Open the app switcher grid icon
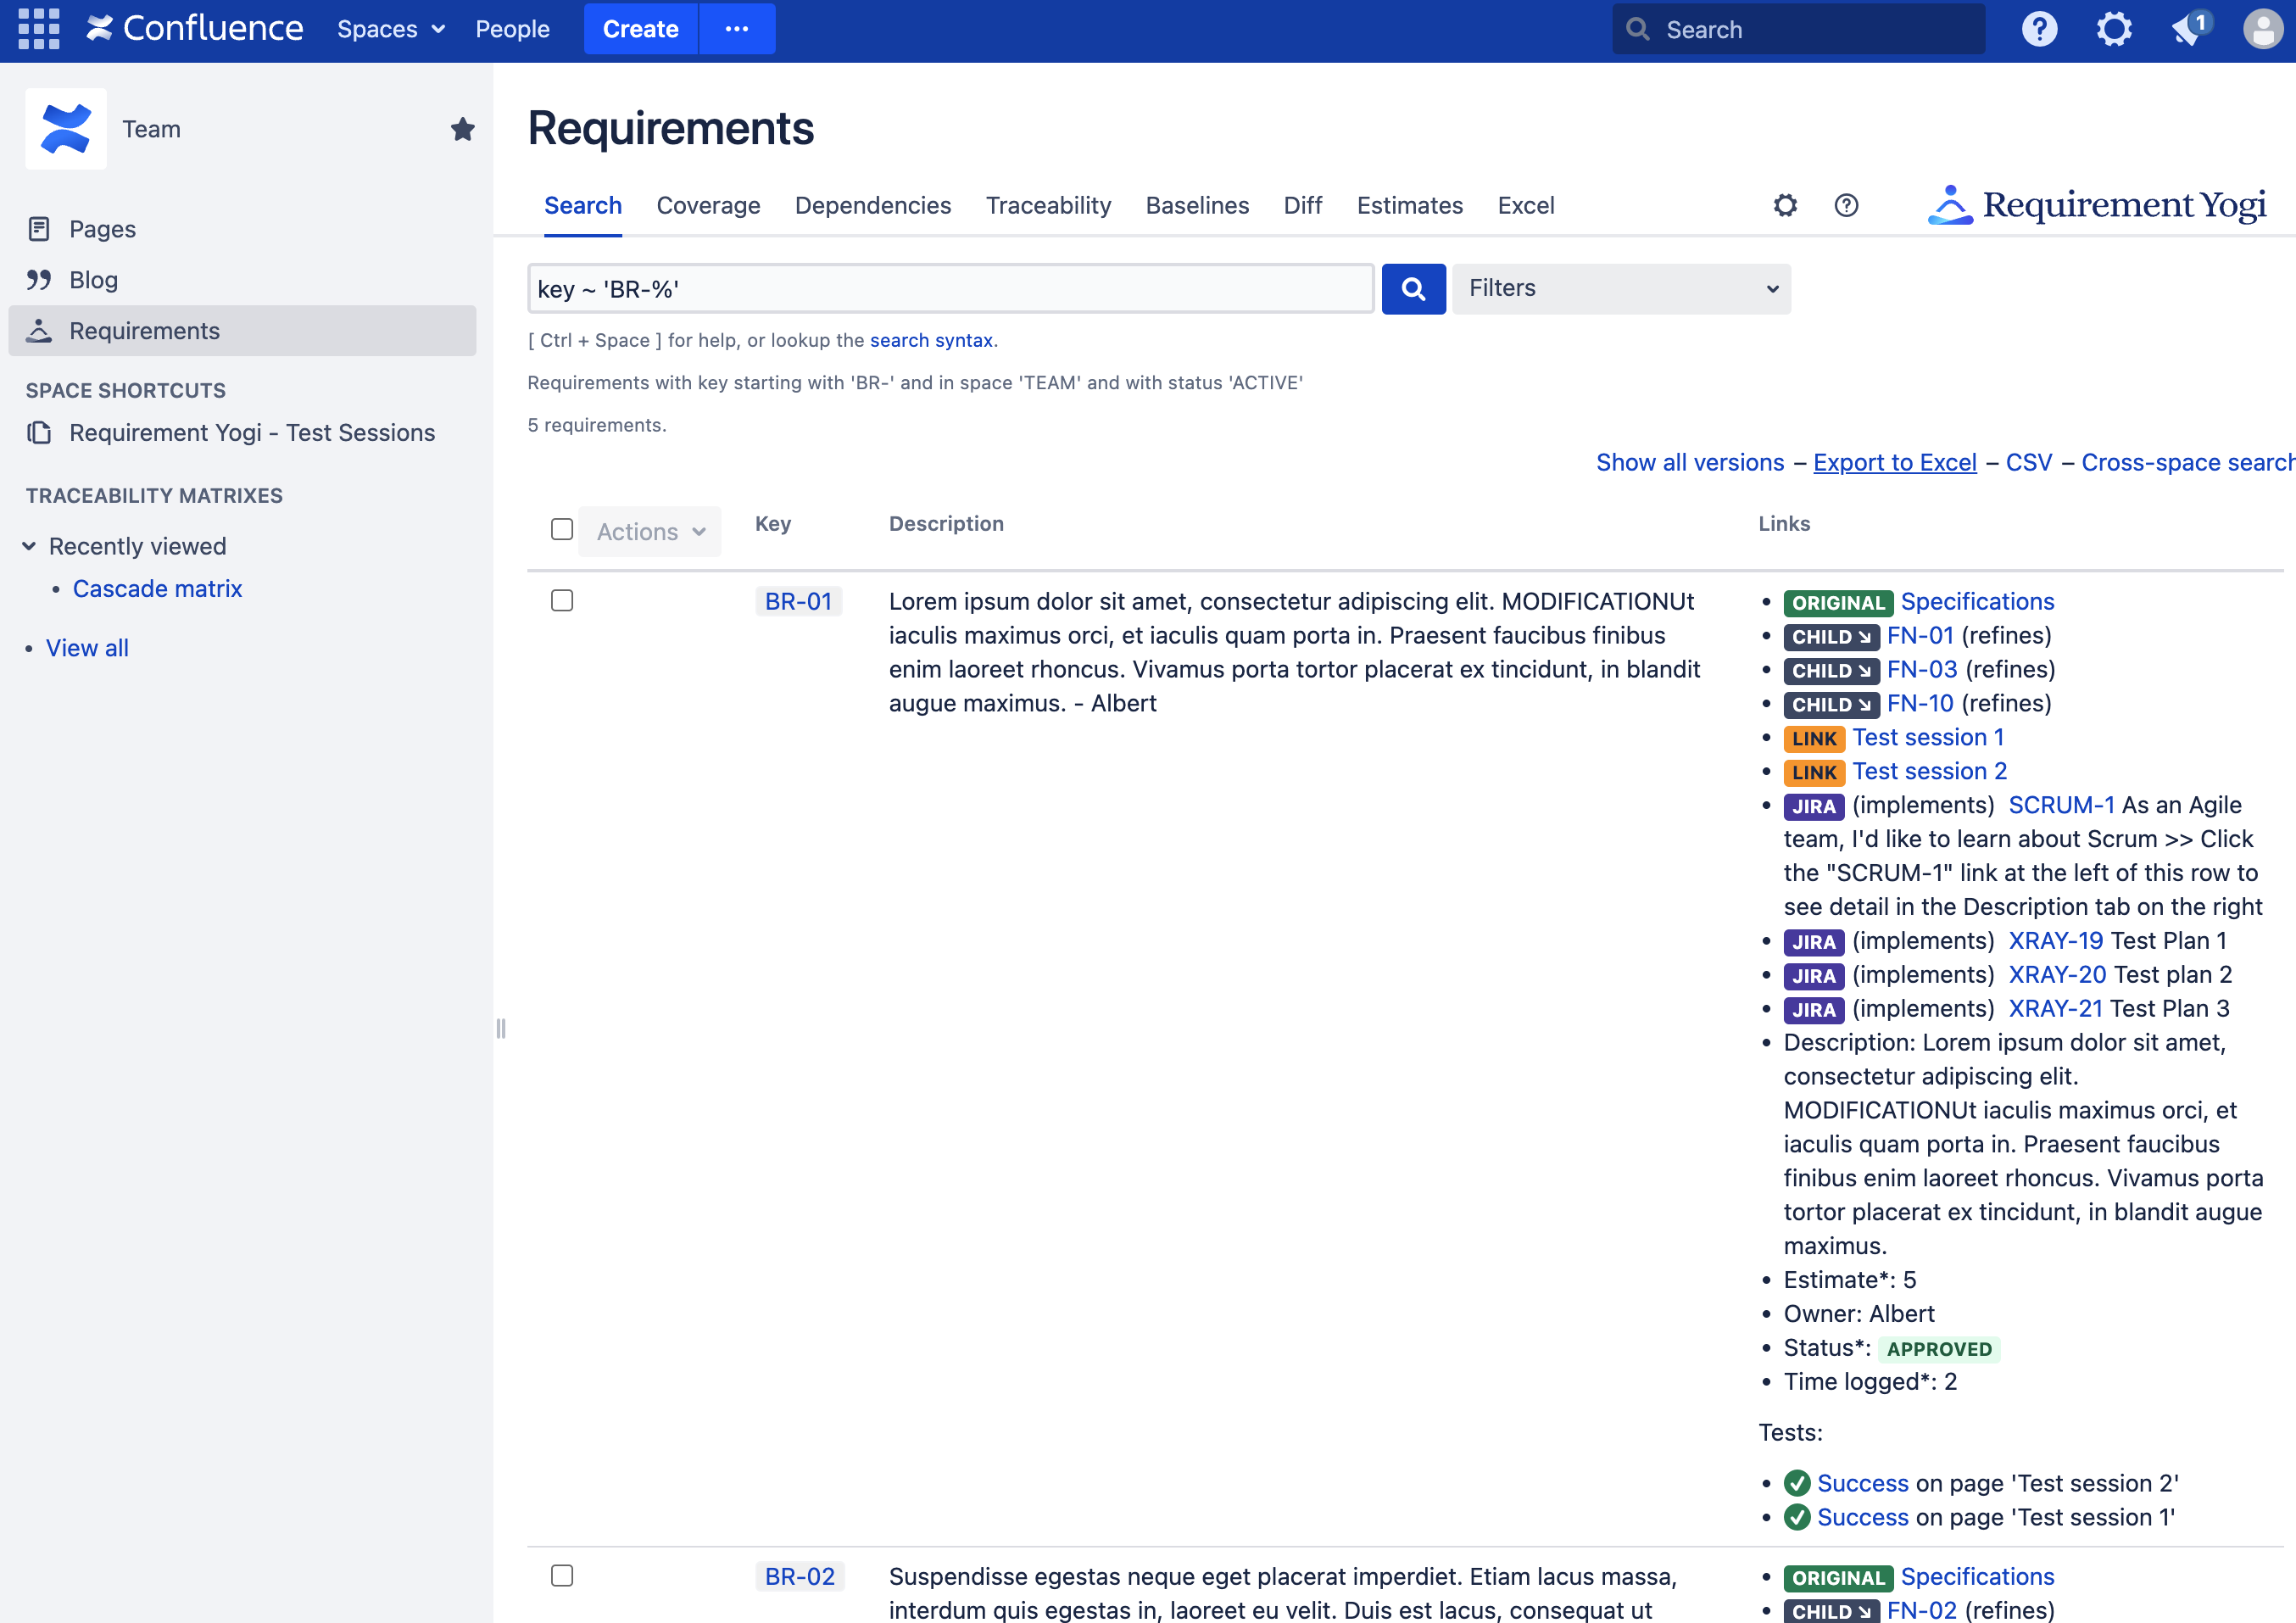The height and width of the screenshot is (1623, 2296). point(39,29)
